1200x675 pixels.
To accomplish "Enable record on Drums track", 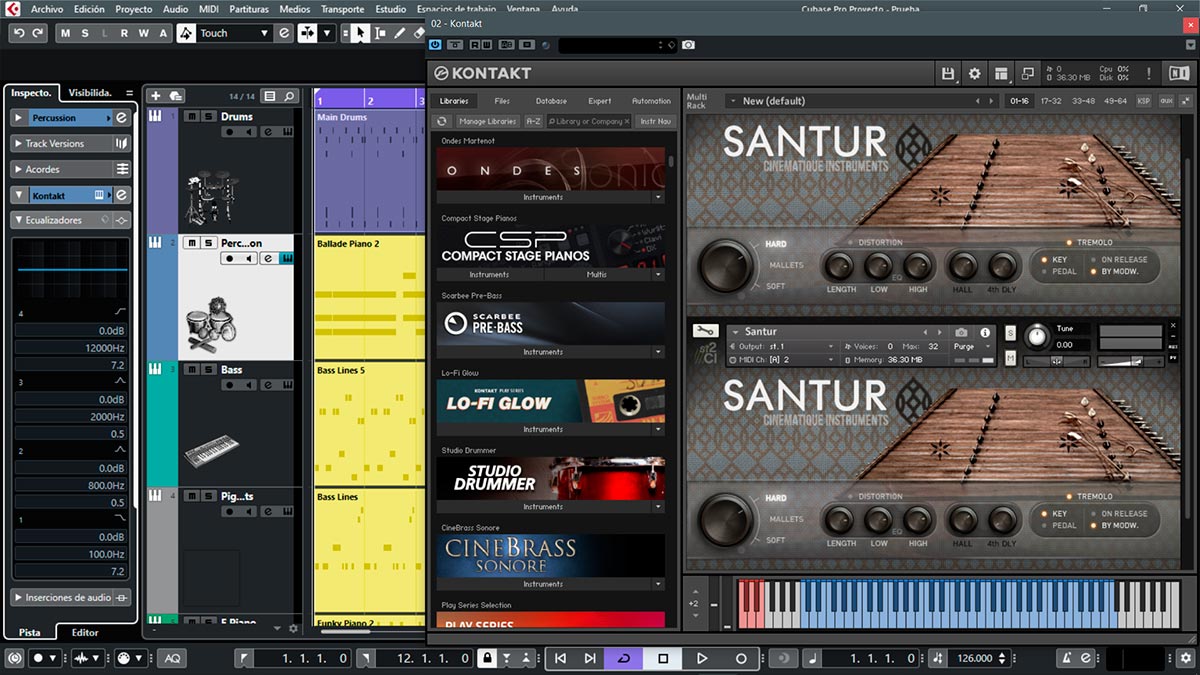I will [x=231, y=132].
